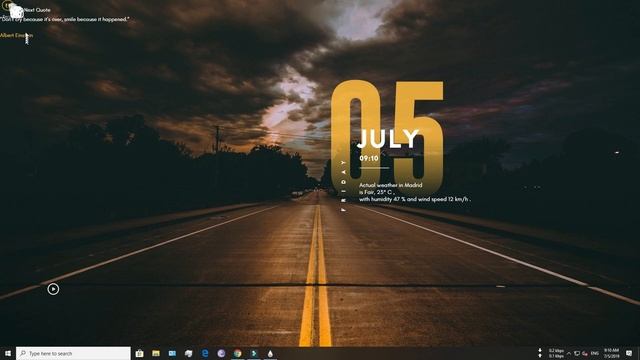
Task: Open Google Chrome from the taskbar
Action: click(x=238, y=353)
